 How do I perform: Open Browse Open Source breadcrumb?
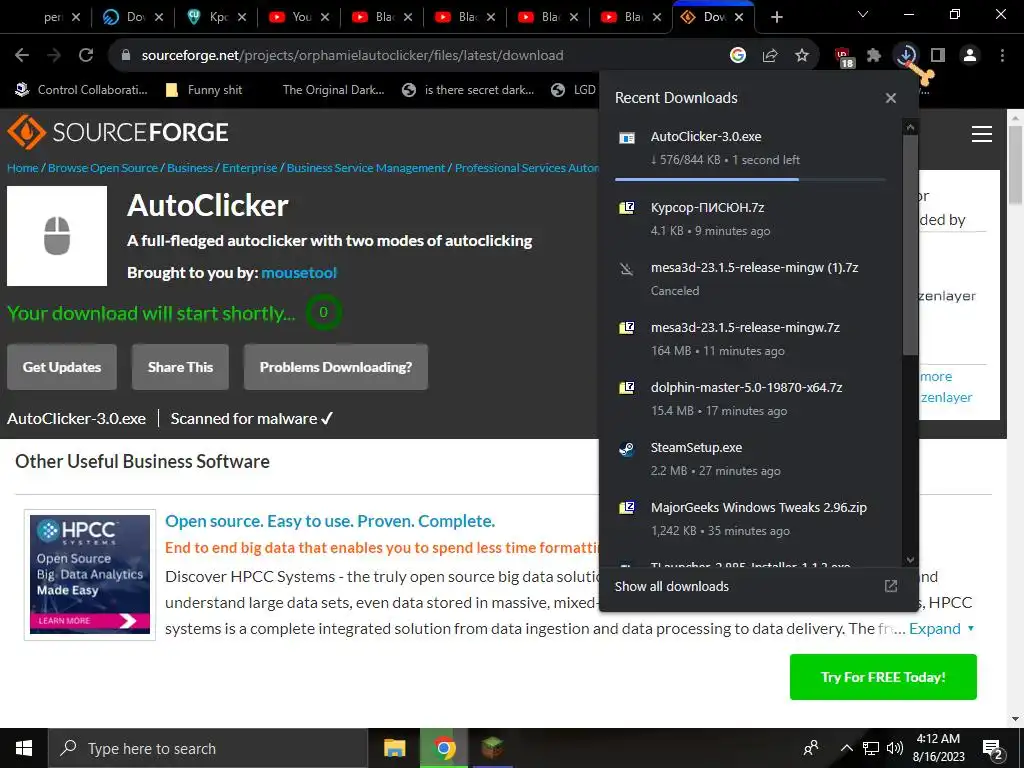pyautogui.click(x=103, y=168)
